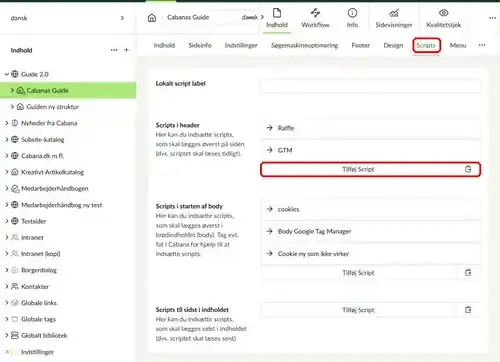This screenshot has width=500, height=362.
Task: Add new content with plus icon
Action: click(126, 50)
